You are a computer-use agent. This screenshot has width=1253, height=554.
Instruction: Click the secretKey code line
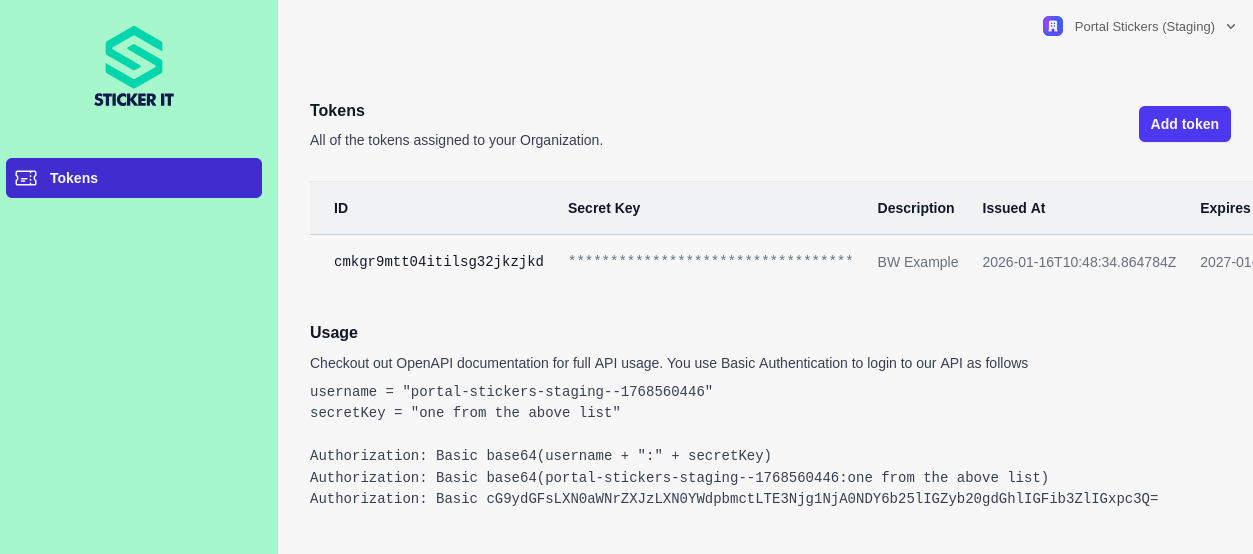tap(465, 413)
